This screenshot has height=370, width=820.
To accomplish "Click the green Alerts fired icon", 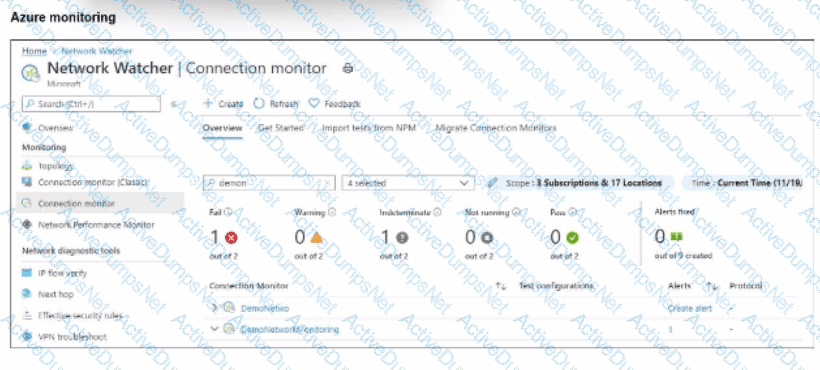I will [x=676, y=237].
